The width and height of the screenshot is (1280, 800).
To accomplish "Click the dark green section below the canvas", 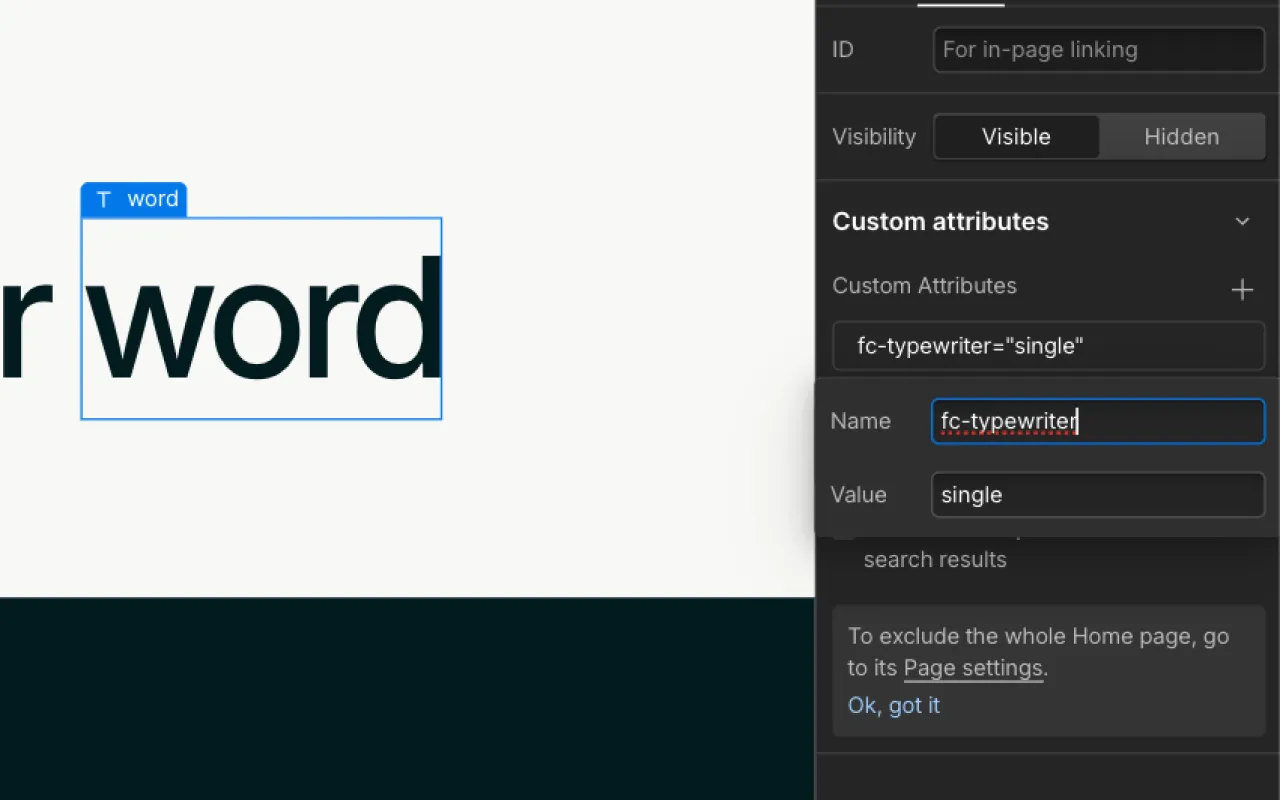I will pyautogui.click(x=400, y=700).
